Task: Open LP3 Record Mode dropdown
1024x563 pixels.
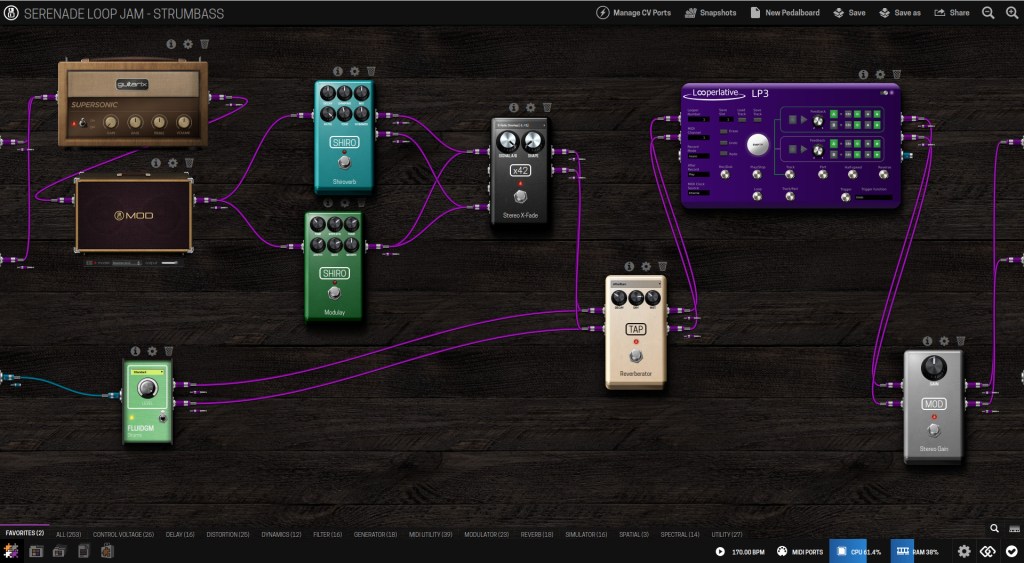Action: point(698,156)
